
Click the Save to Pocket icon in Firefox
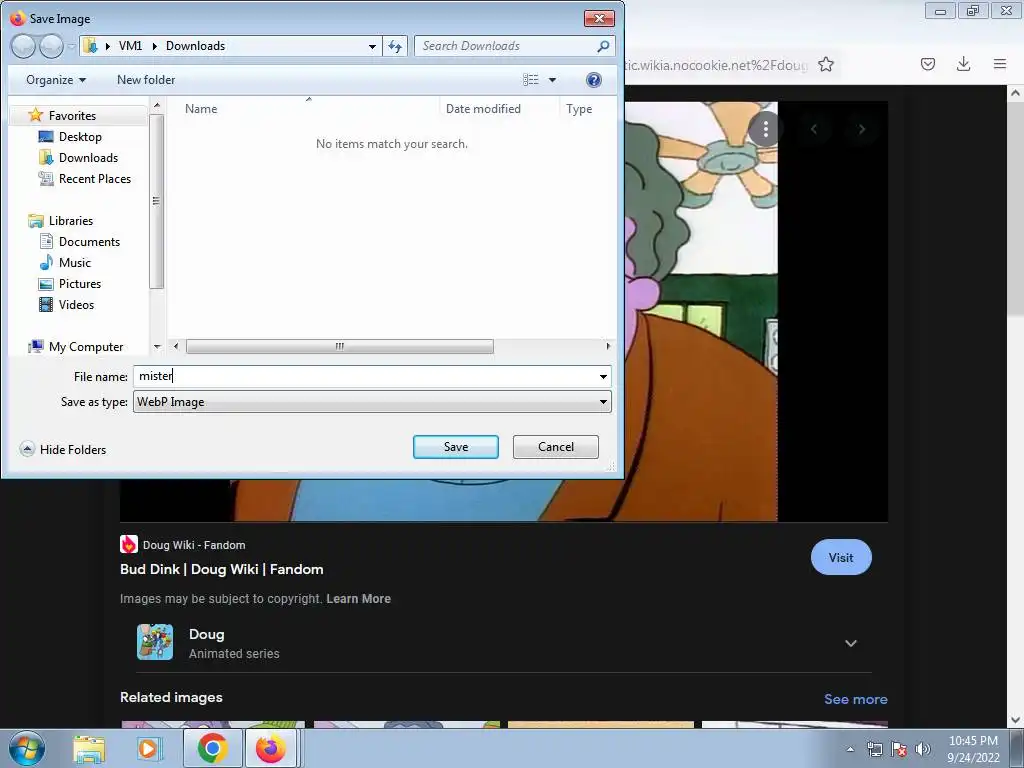[x=928, y=64]
